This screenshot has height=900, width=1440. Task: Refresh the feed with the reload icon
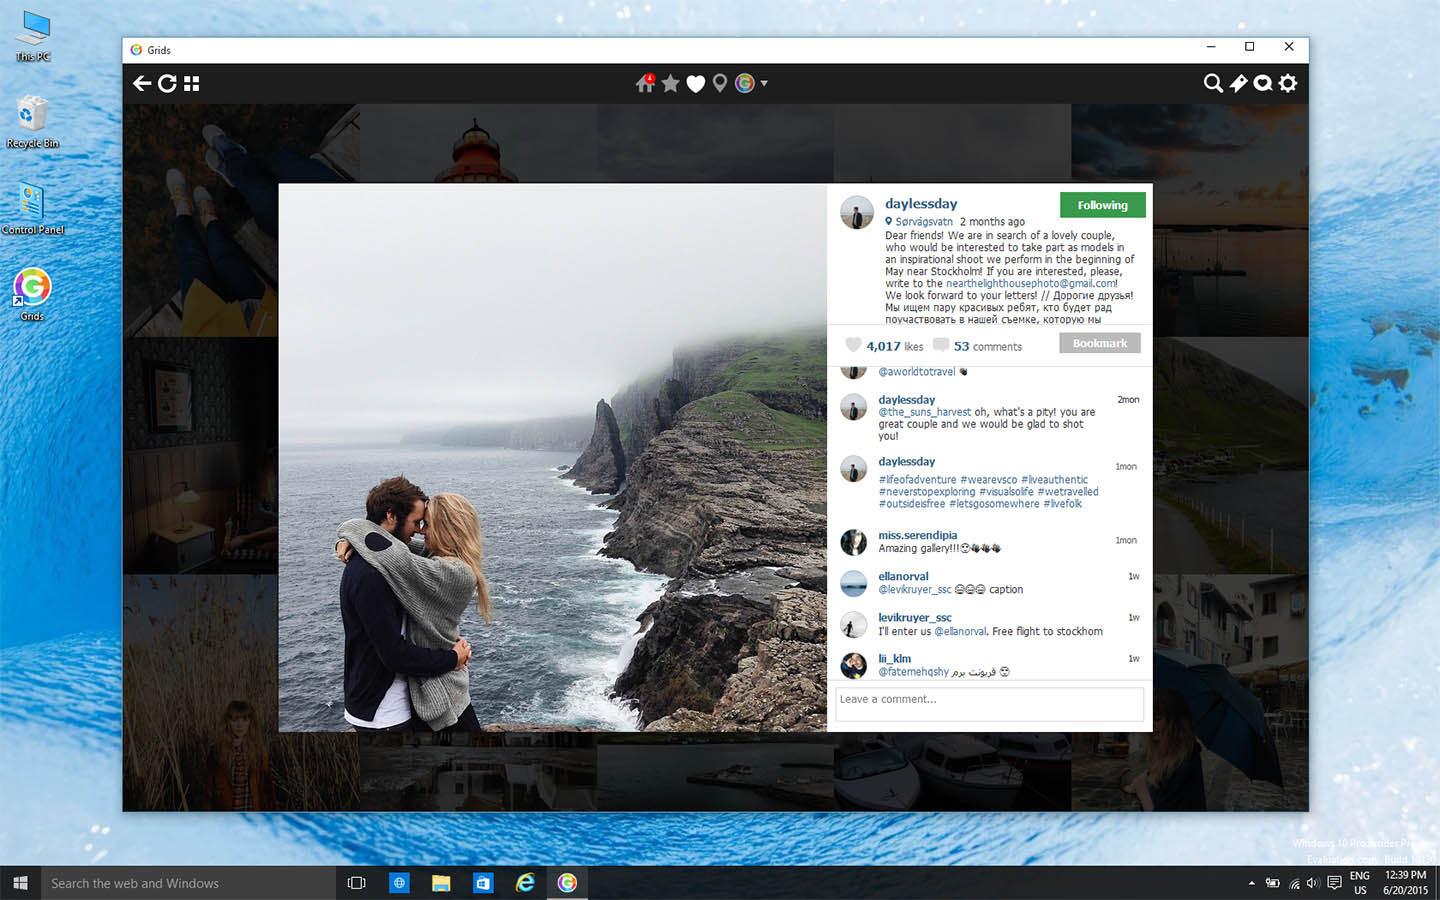(167, 84)
